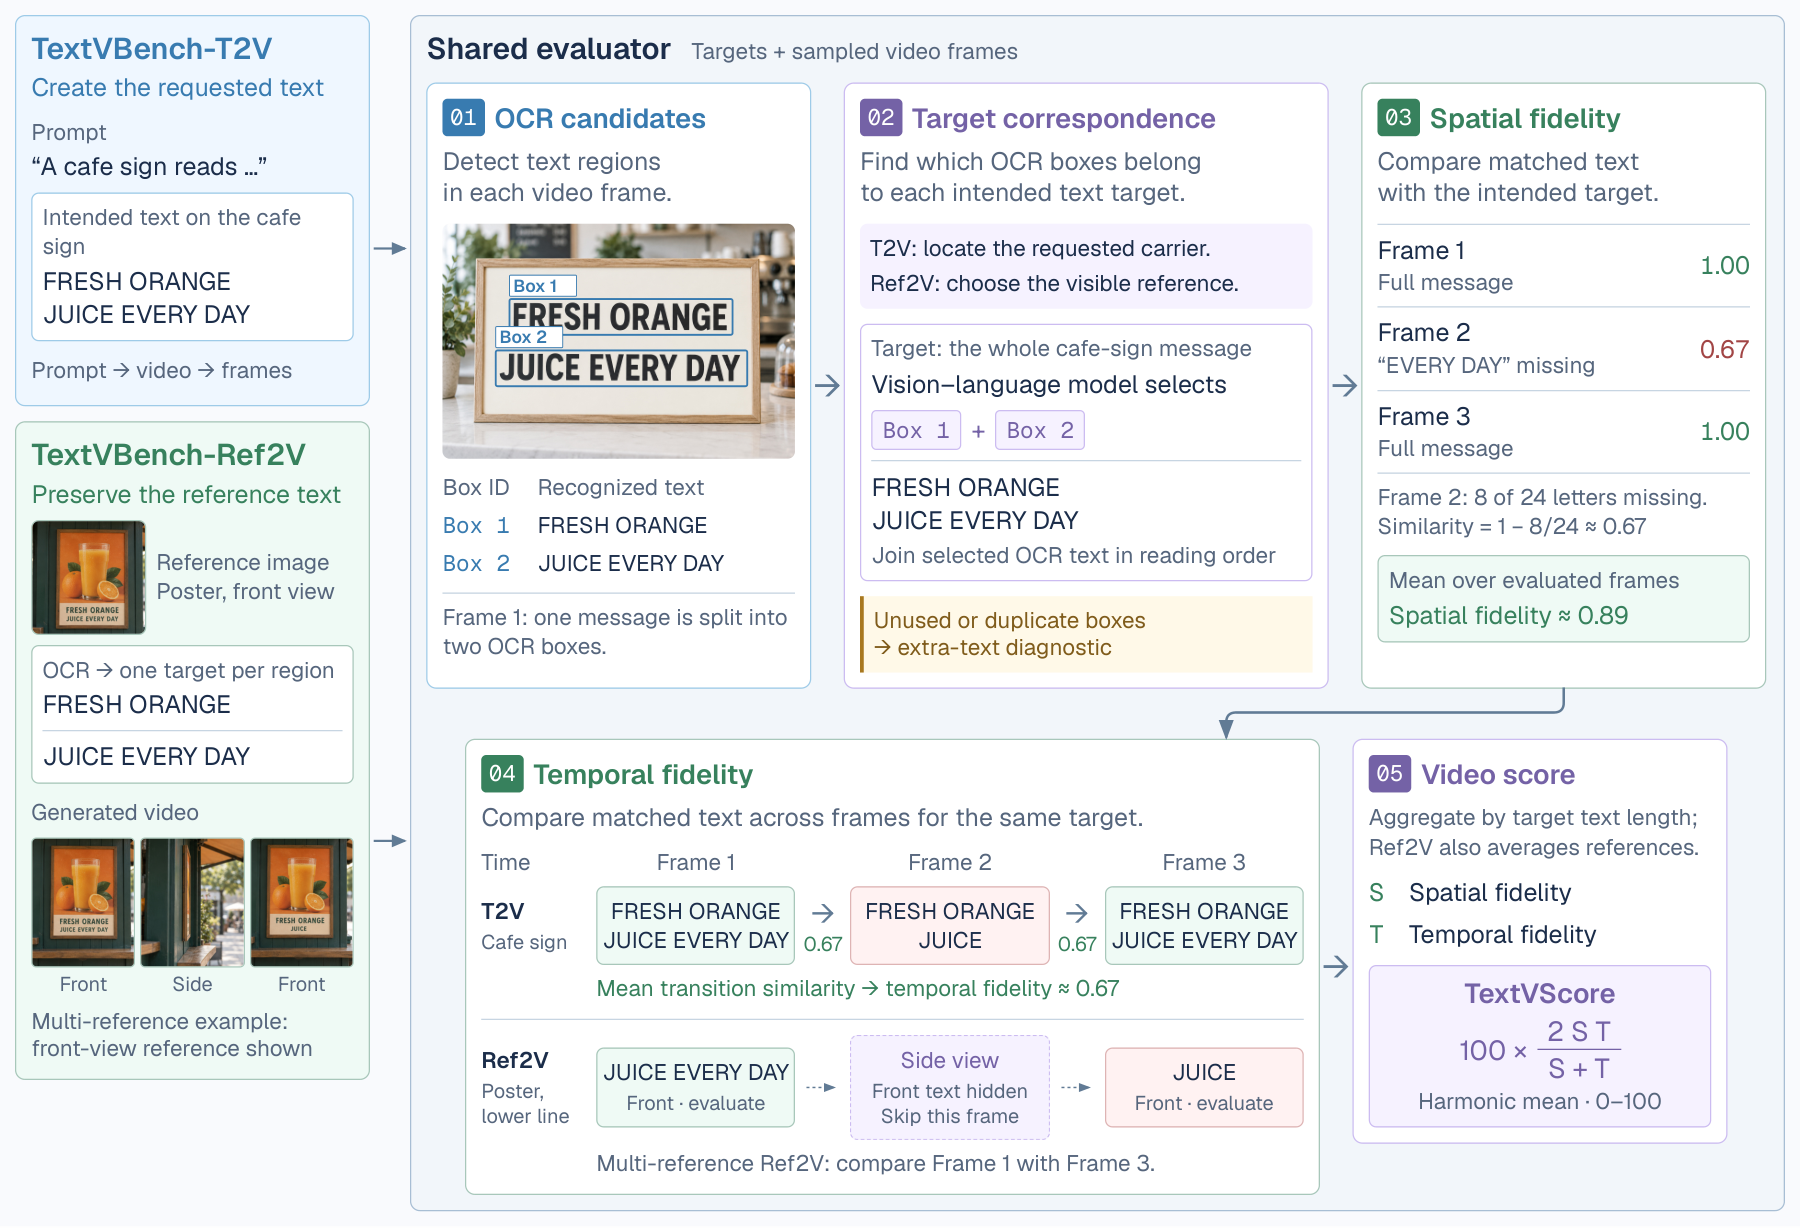This screenshot has height=1229, width=1800.
Task: Select the red Frame 2 'FRESH ORANGE JUICE' card
Action: [x=949, y=926]
